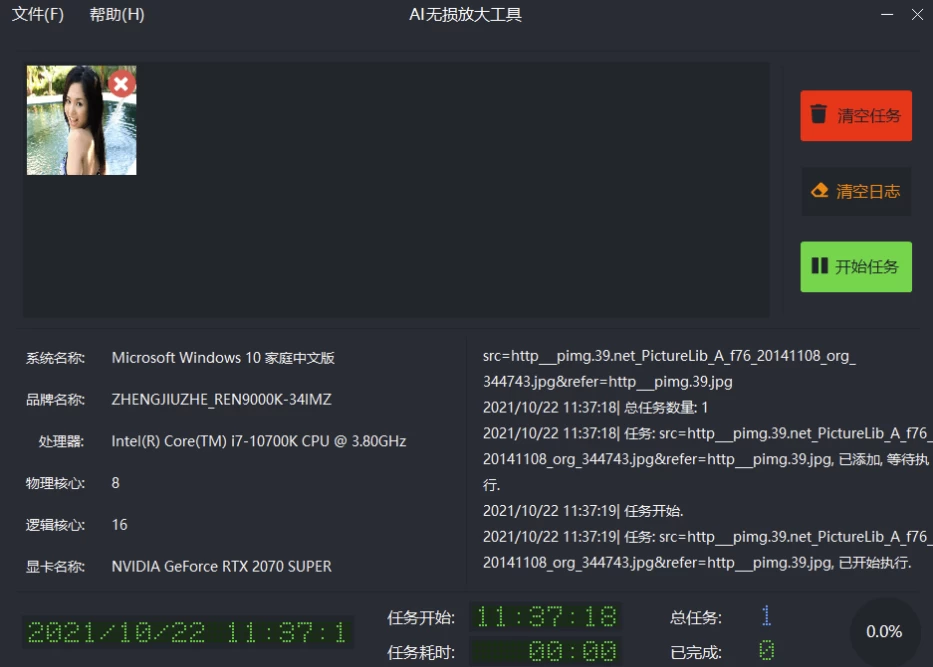Image resolution: width=933 pixels, height=667 pixels.
Task: Close the application window
Action: pos(917,15)
